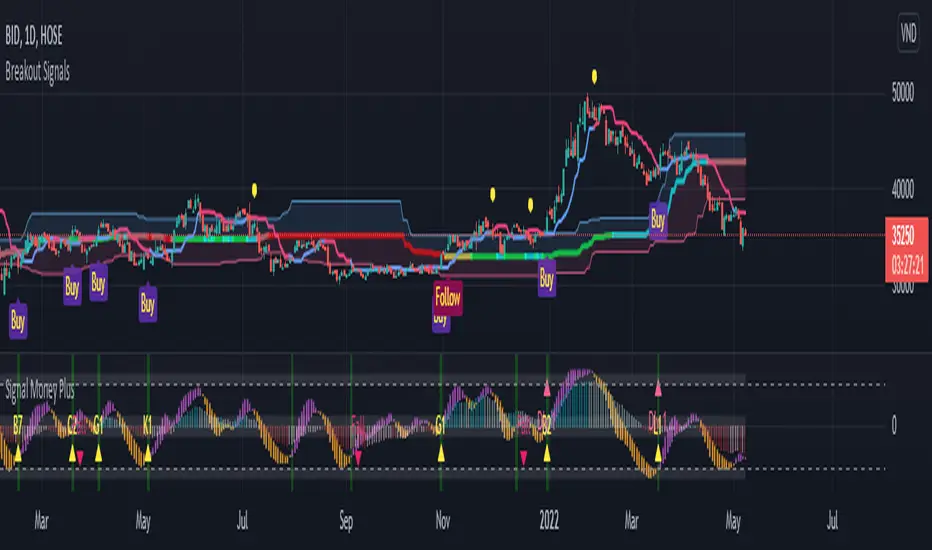Image resolution: width=932 pixels, height=550 pixels.
Task: Click the leftmost Buy signal label
Action: tap(18, 320)
